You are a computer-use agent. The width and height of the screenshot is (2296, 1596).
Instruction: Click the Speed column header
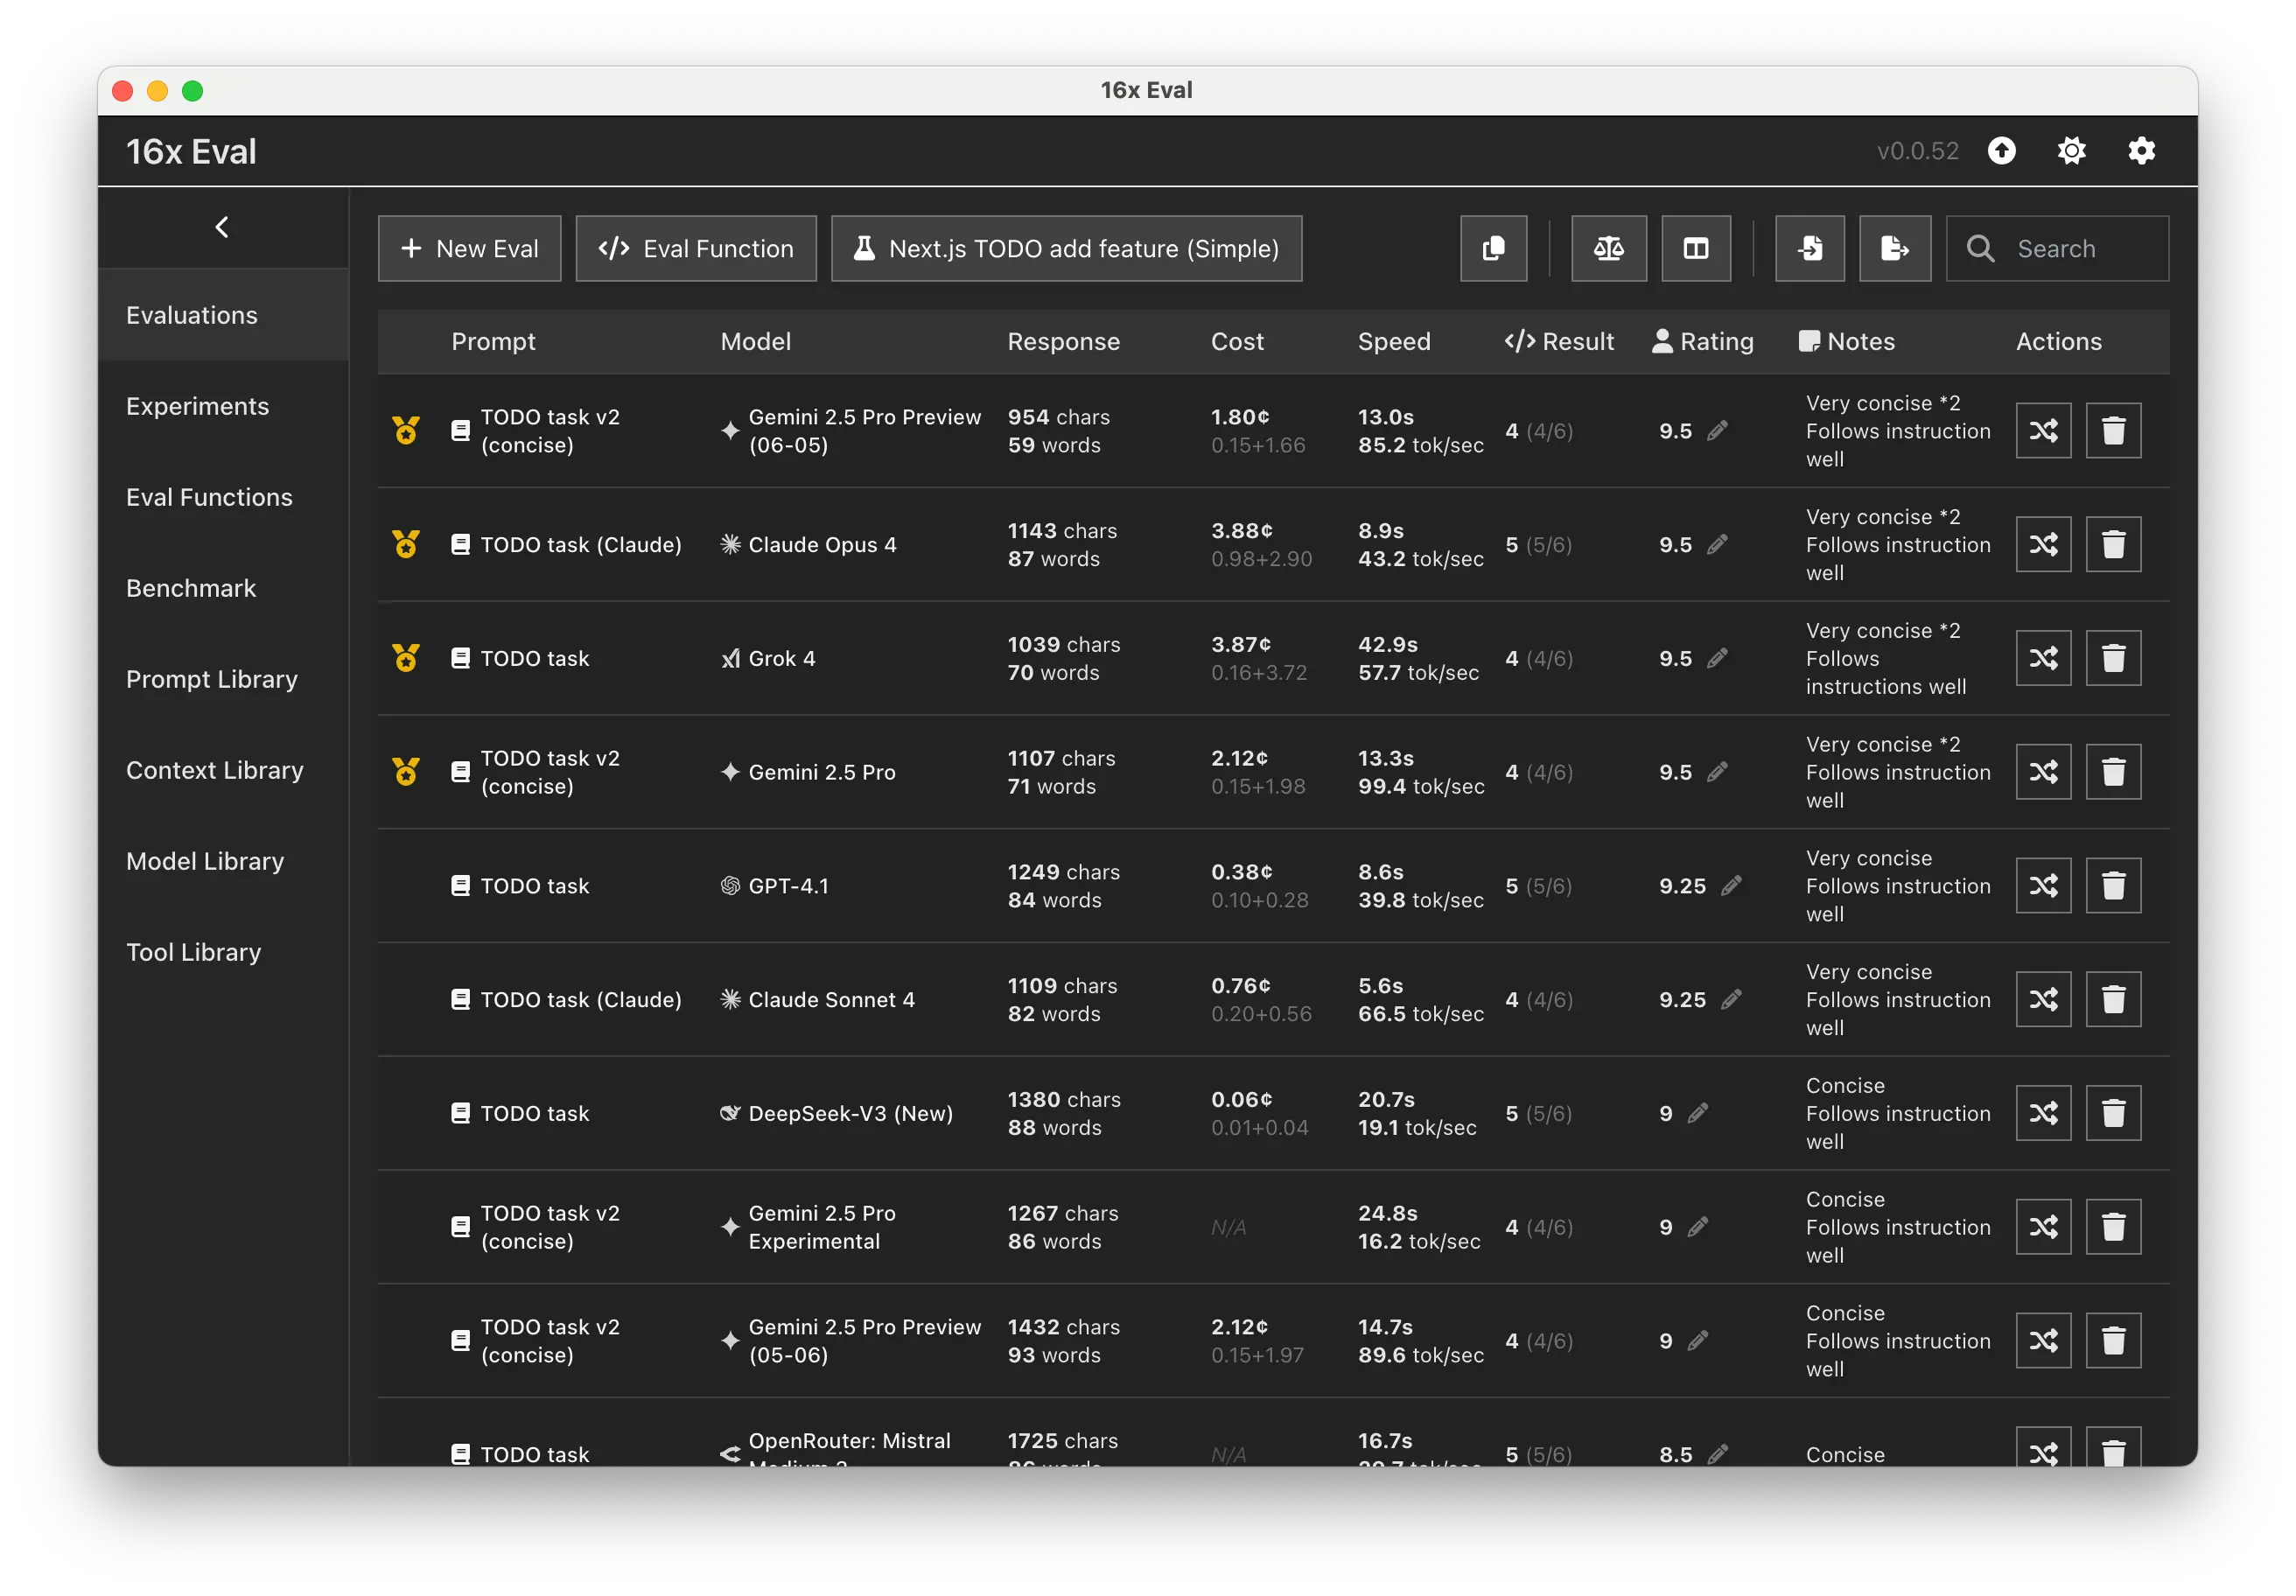click(1394, 342)
